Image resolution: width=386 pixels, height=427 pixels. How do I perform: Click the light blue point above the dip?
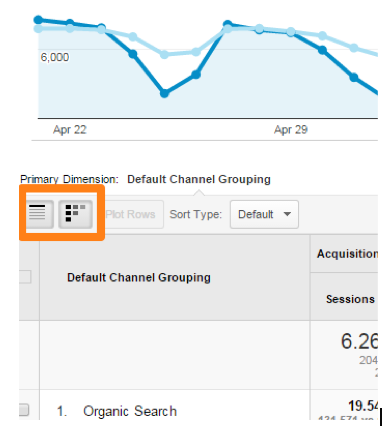[164, 54]
